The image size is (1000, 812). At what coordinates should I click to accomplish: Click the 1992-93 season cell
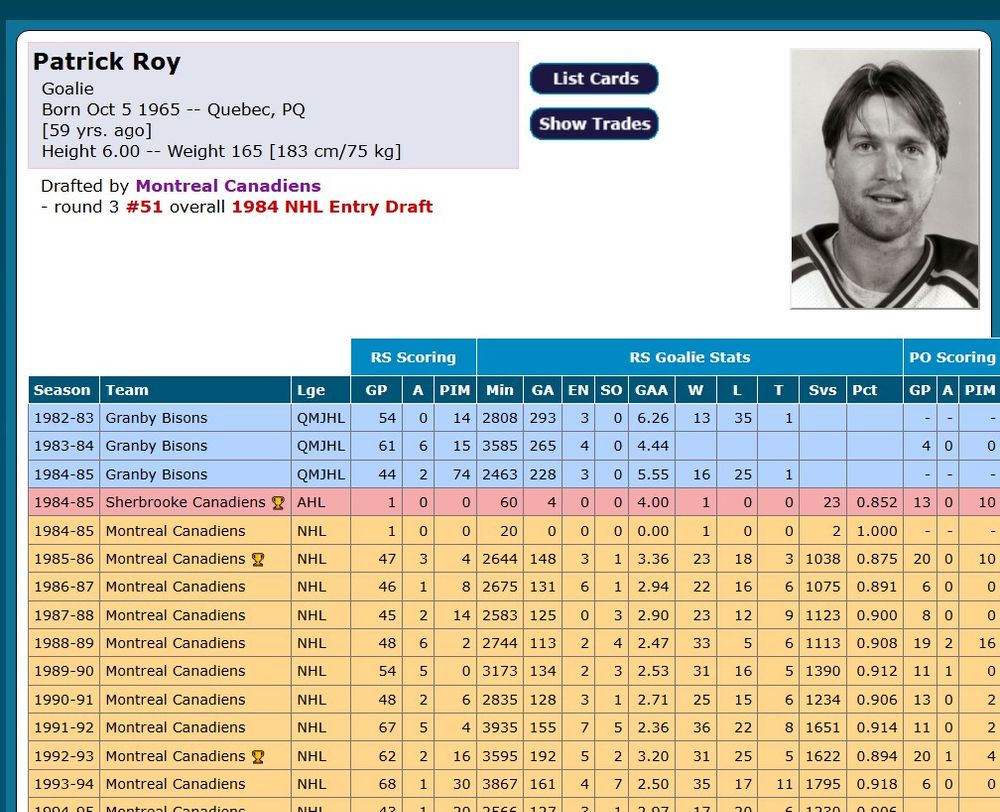(63, 756)
